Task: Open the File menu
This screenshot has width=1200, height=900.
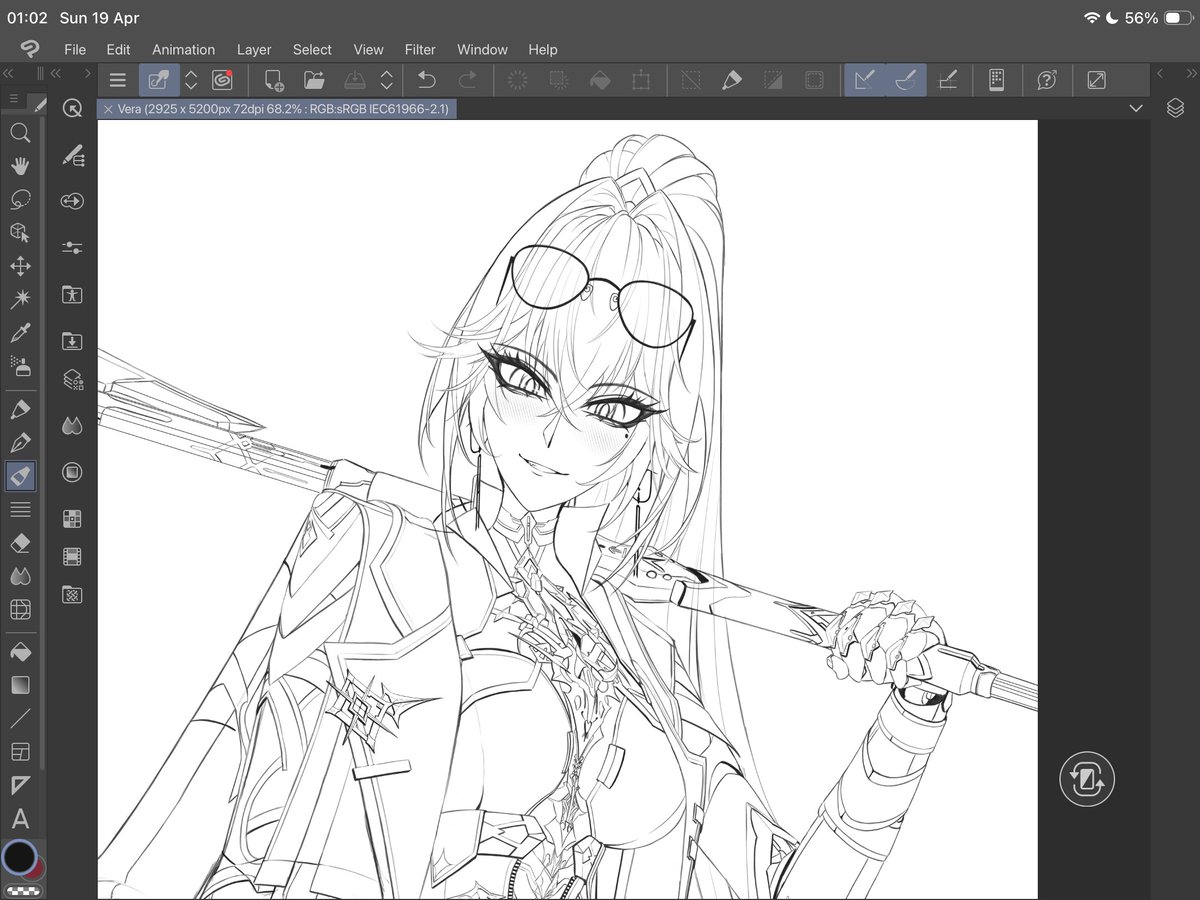Action: [75, 49]
